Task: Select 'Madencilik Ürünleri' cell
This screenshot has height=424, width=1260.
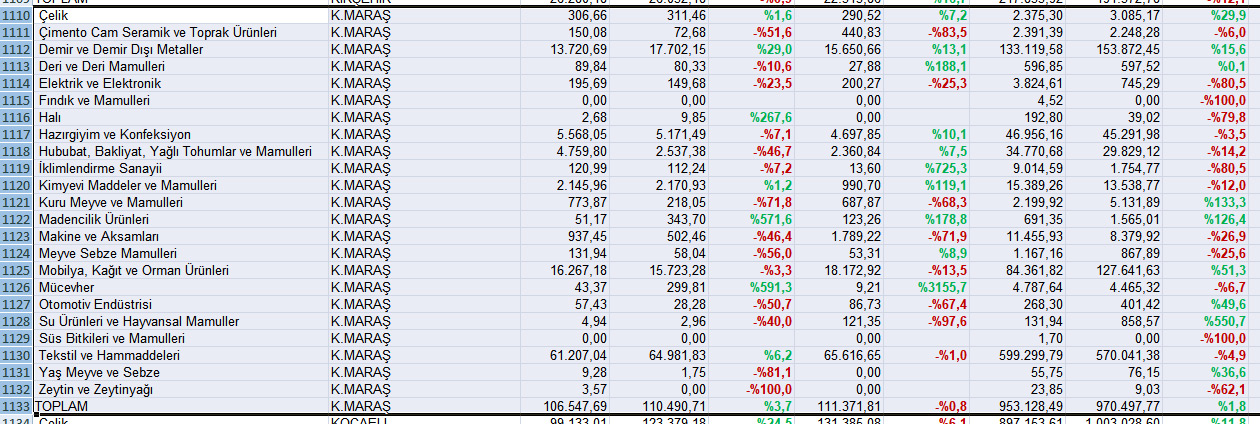Action: pyautogui.click(x=181, y=220)
